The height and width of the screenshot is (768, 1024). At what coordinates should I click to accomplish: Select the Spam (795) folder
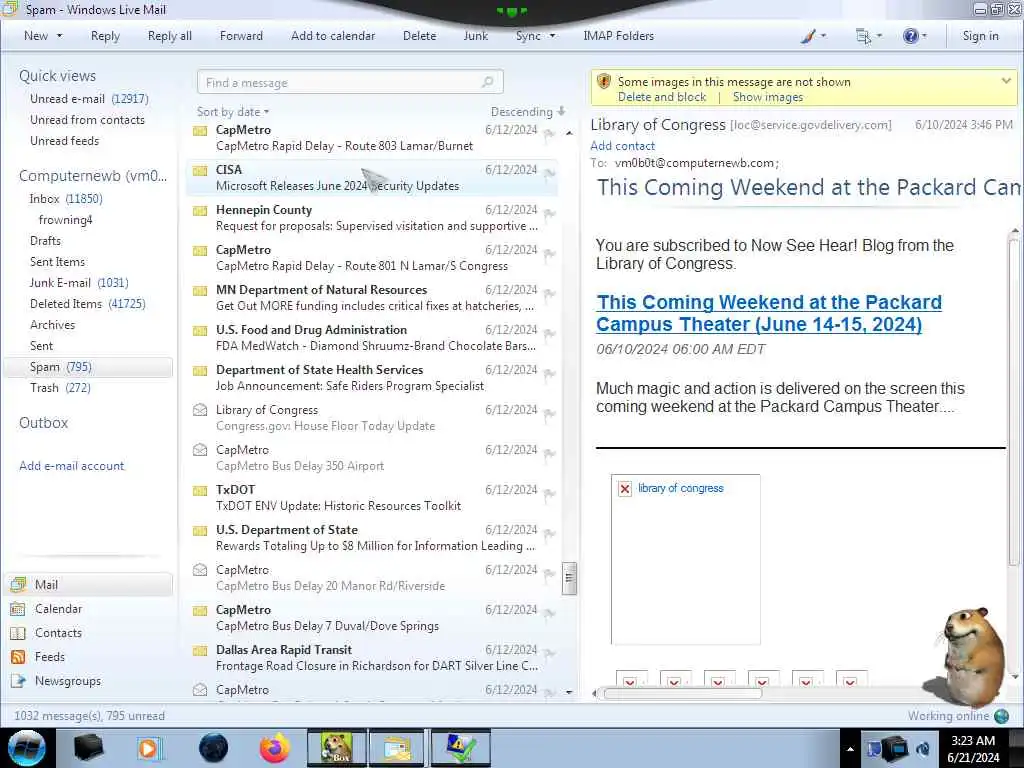pos(88,367)
